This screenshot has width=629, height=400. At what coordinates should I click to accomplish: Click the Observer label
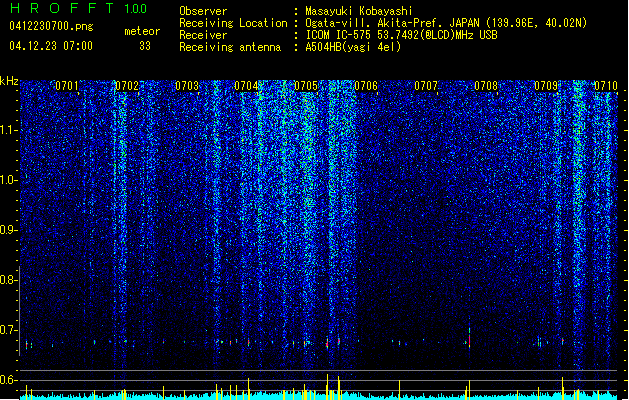tap(203, 11)
